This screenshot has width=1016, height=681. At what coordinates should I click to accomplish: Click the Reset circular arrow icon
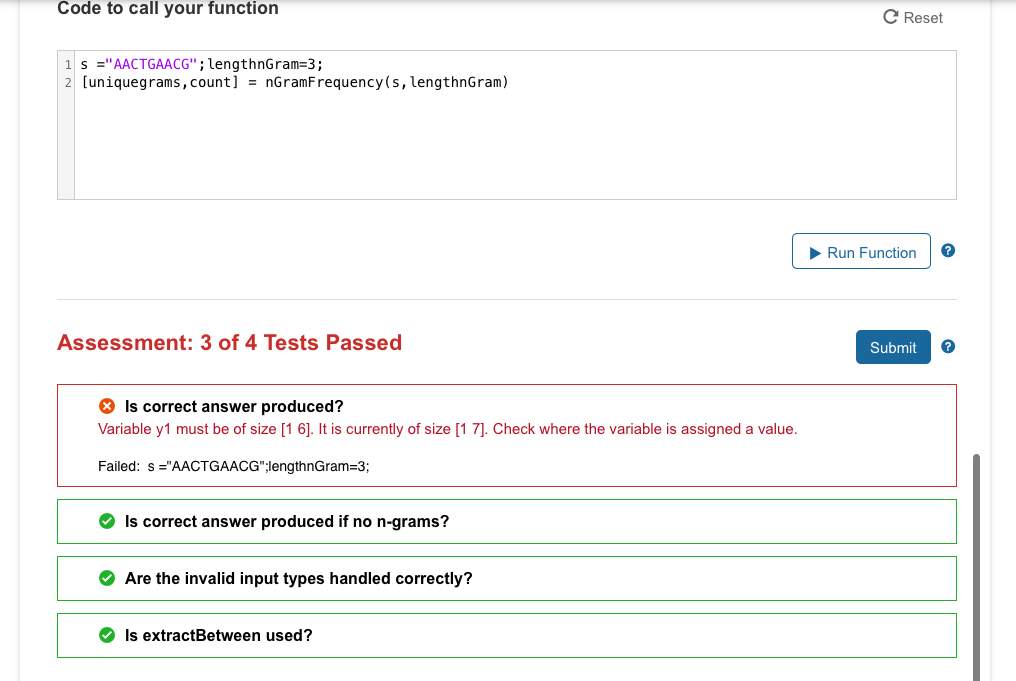point(890,17)
